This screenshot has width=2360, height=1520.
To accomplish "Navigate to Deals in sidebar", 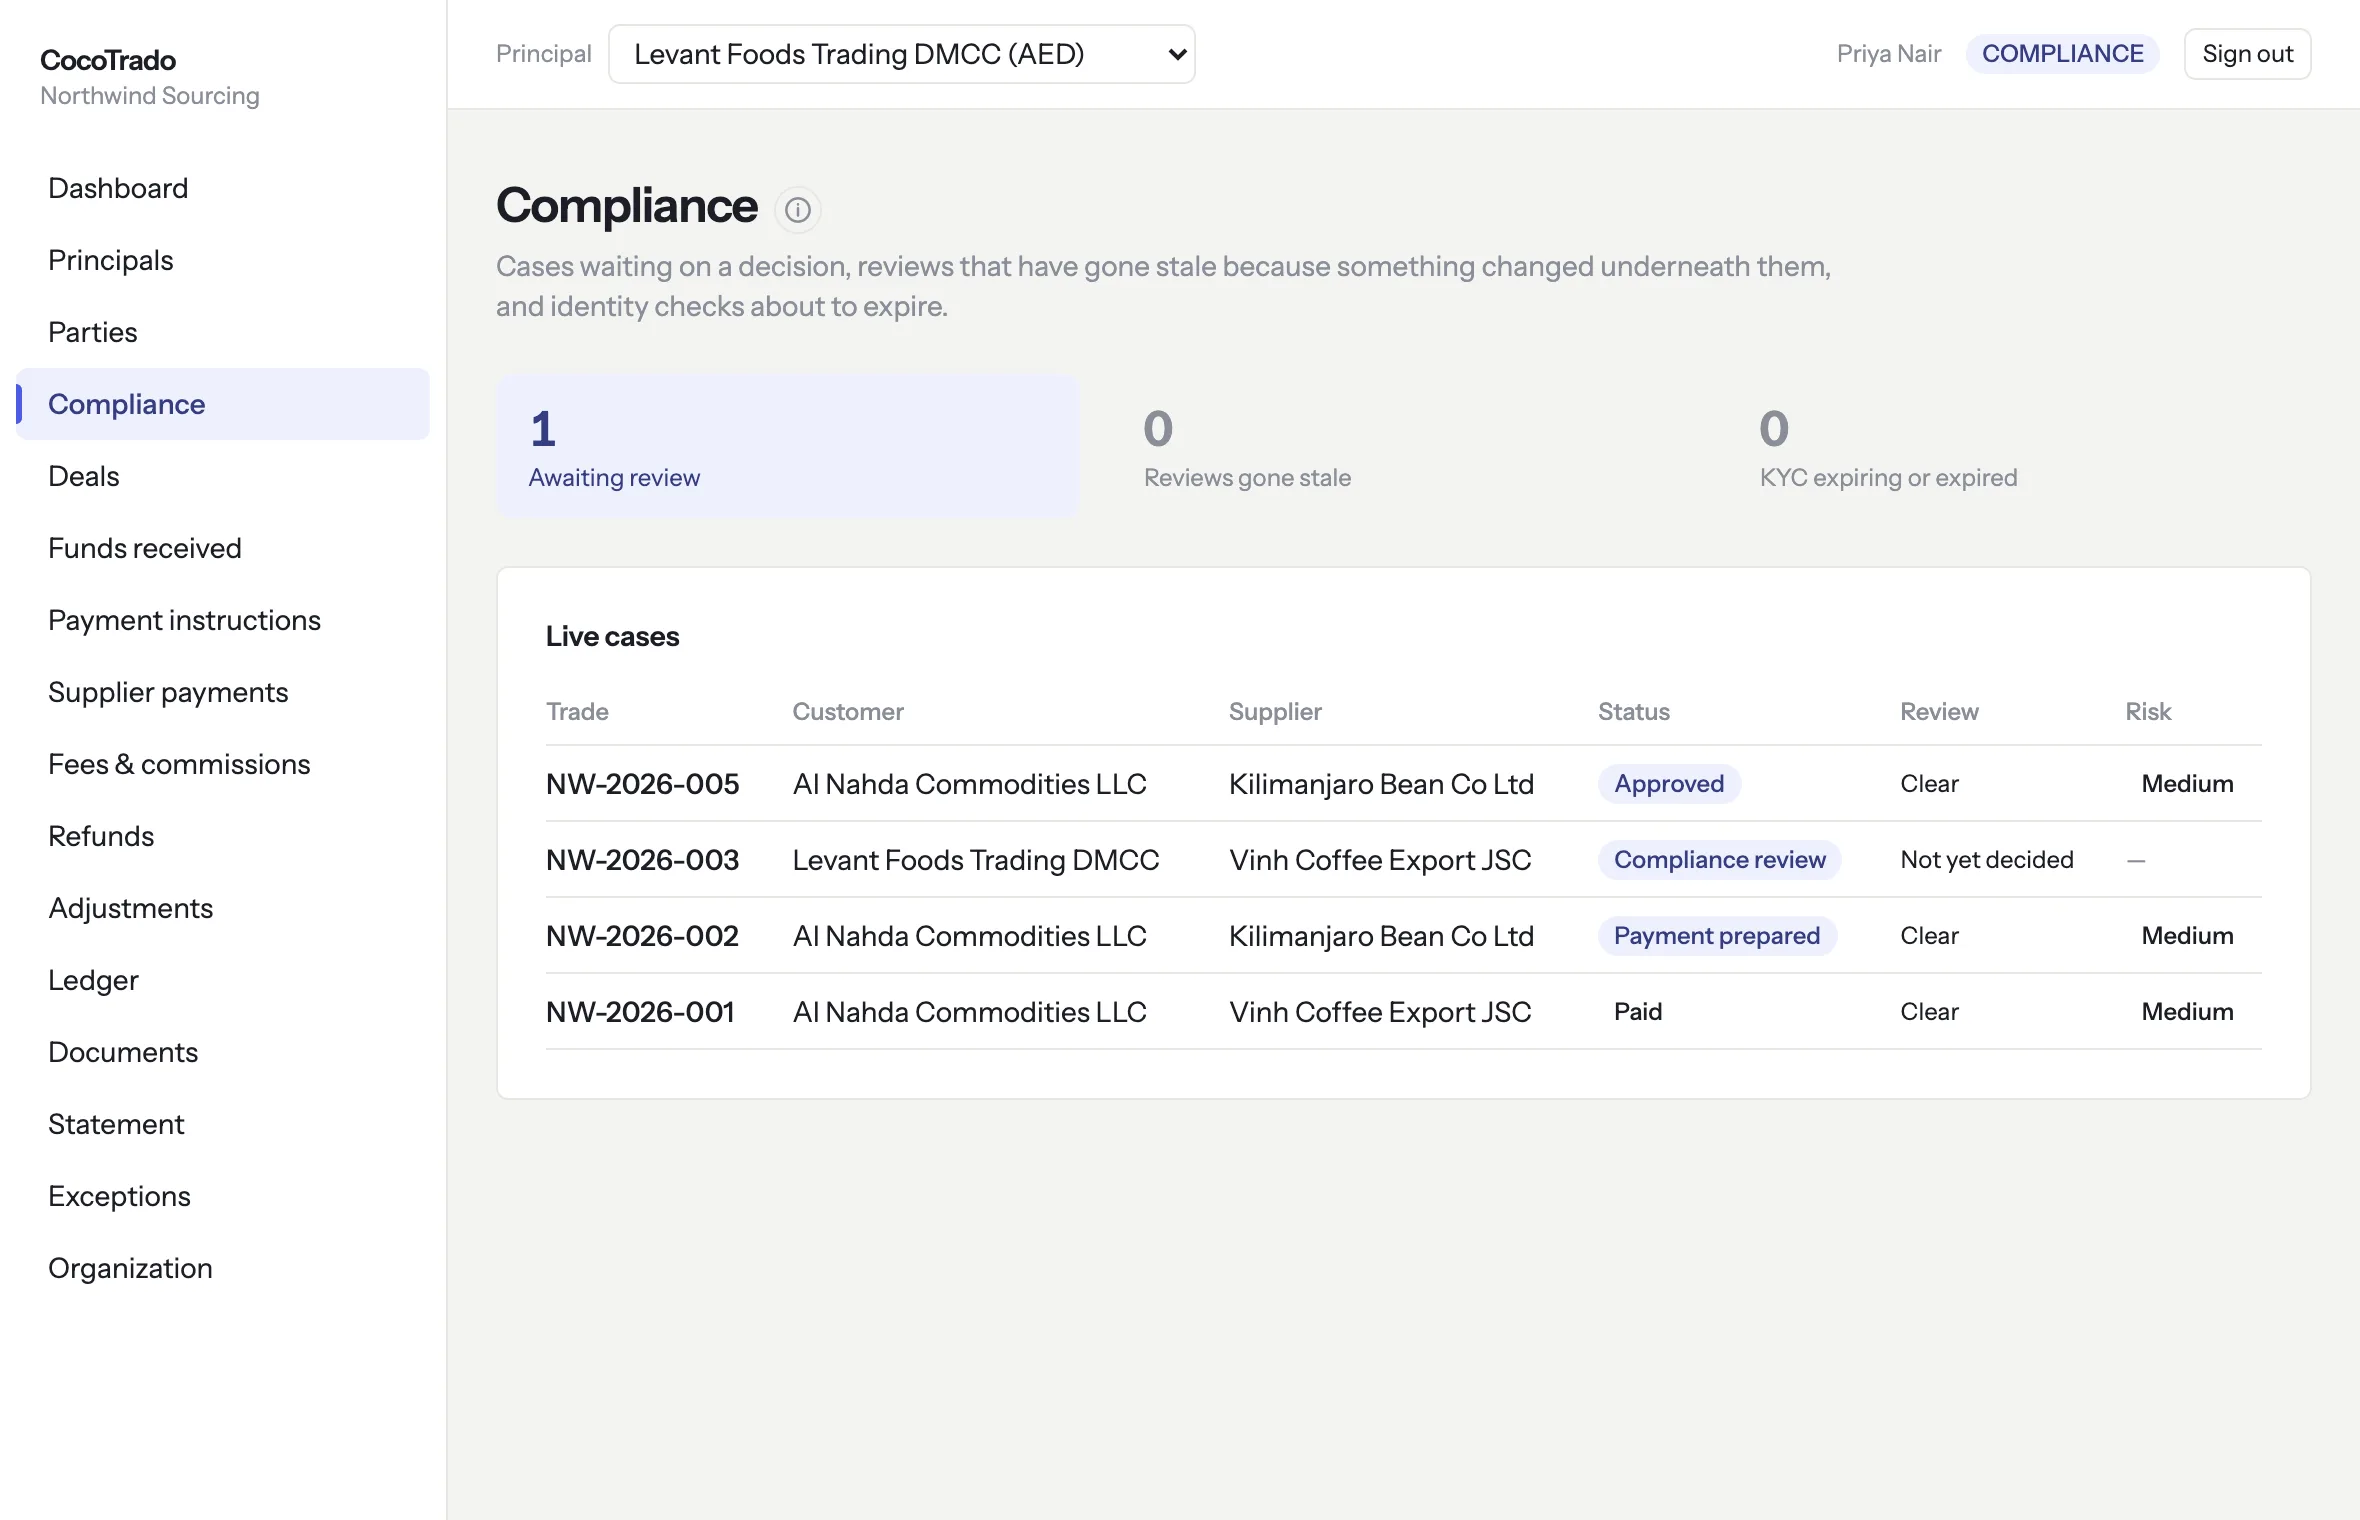I will tap(222, 476).
